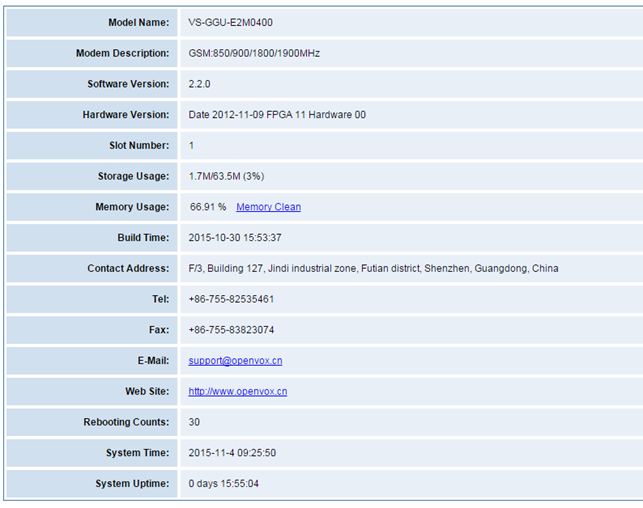643x508 pixels.
Task: Click the Modem Description: label
Action: 123,53
